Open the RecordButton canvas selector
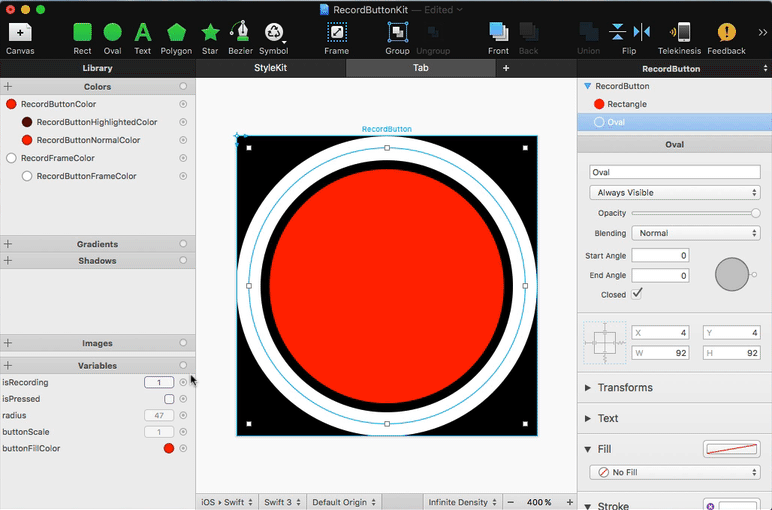The image size is (772, 510). click(675, 69)
